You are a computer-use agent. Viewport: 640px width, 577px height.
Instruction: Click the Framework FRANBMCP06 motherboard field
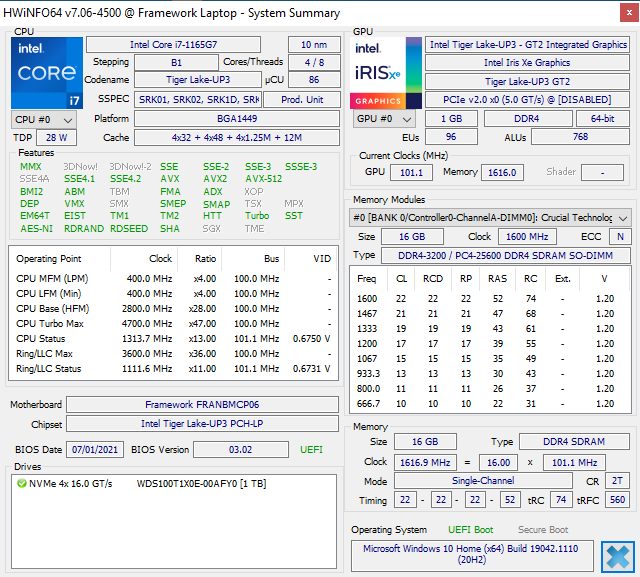click(202, 404)
